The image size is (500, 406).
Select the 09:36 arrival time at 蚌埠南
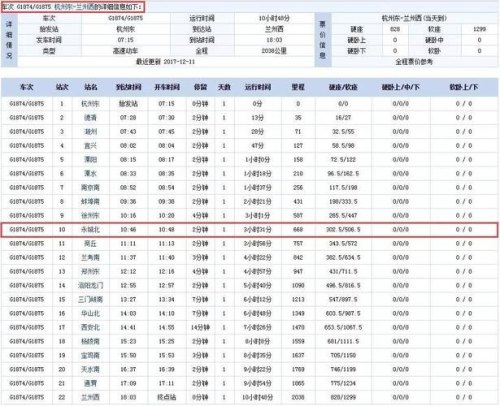(x=128, y=202)
